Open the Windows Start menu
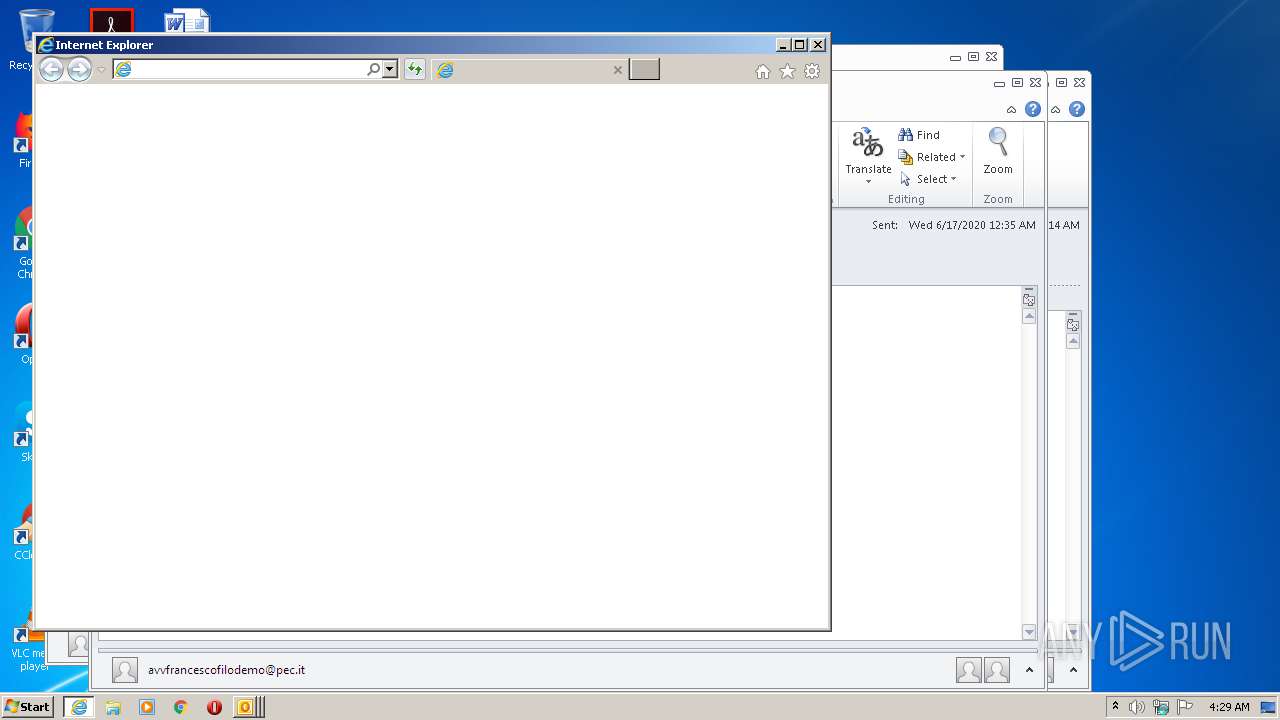Screen dimensions: 1280x720 coord(27,707)
